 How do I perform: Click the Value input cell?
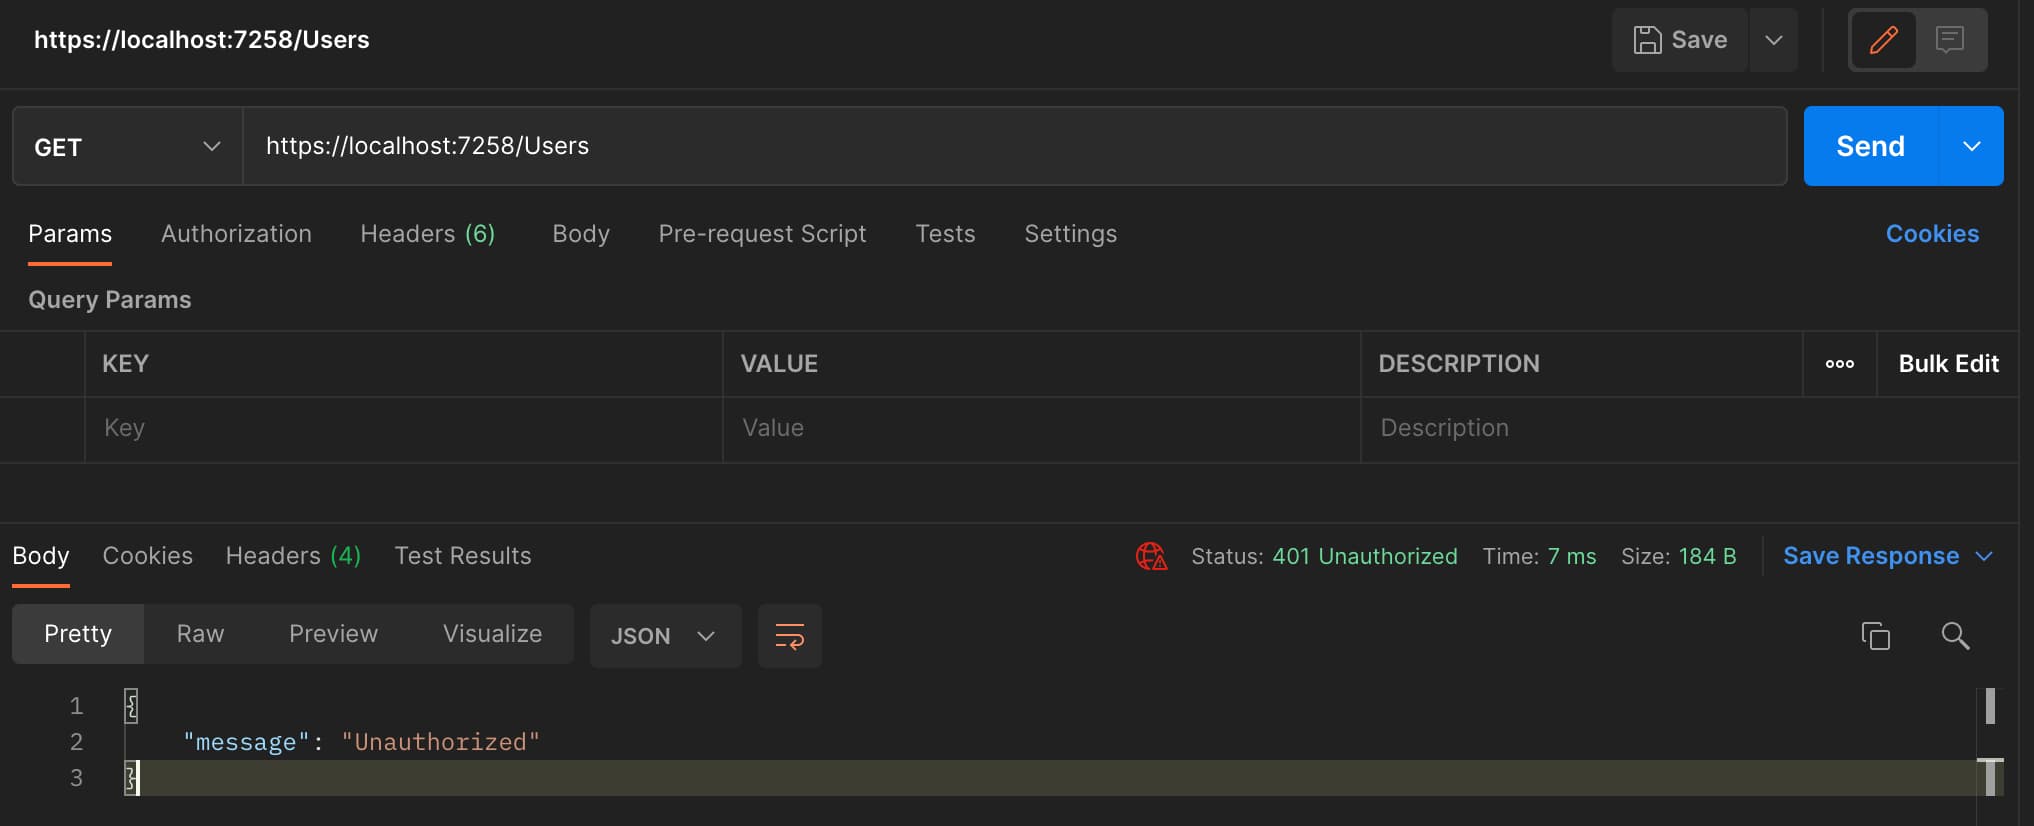pyautogui.click(x=1042, y=429)
